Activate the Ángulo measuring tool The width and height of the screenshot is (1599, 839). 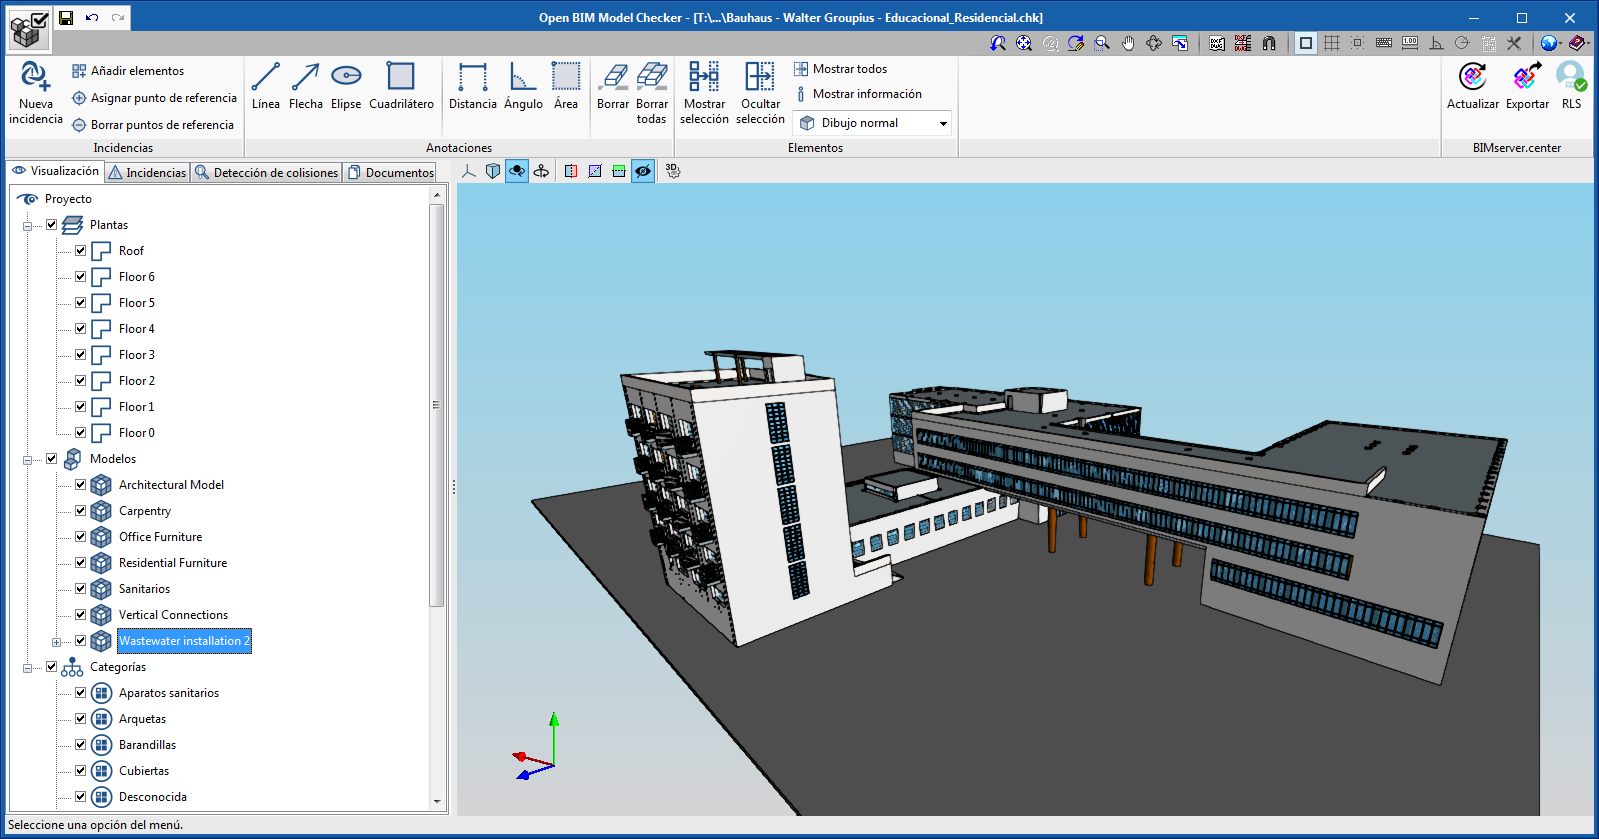pyautogui.click(x=522, y=77)
